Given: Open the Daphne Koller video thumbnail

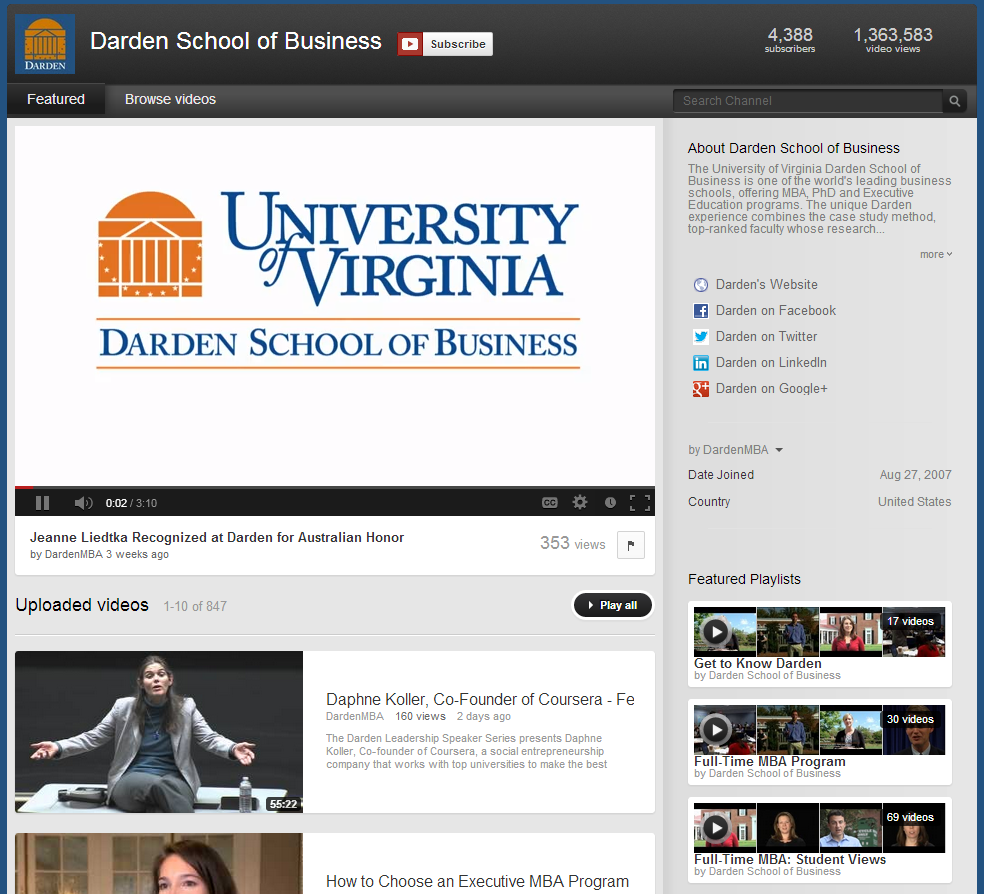Looking at the screenshot, I should pos(158,733).
